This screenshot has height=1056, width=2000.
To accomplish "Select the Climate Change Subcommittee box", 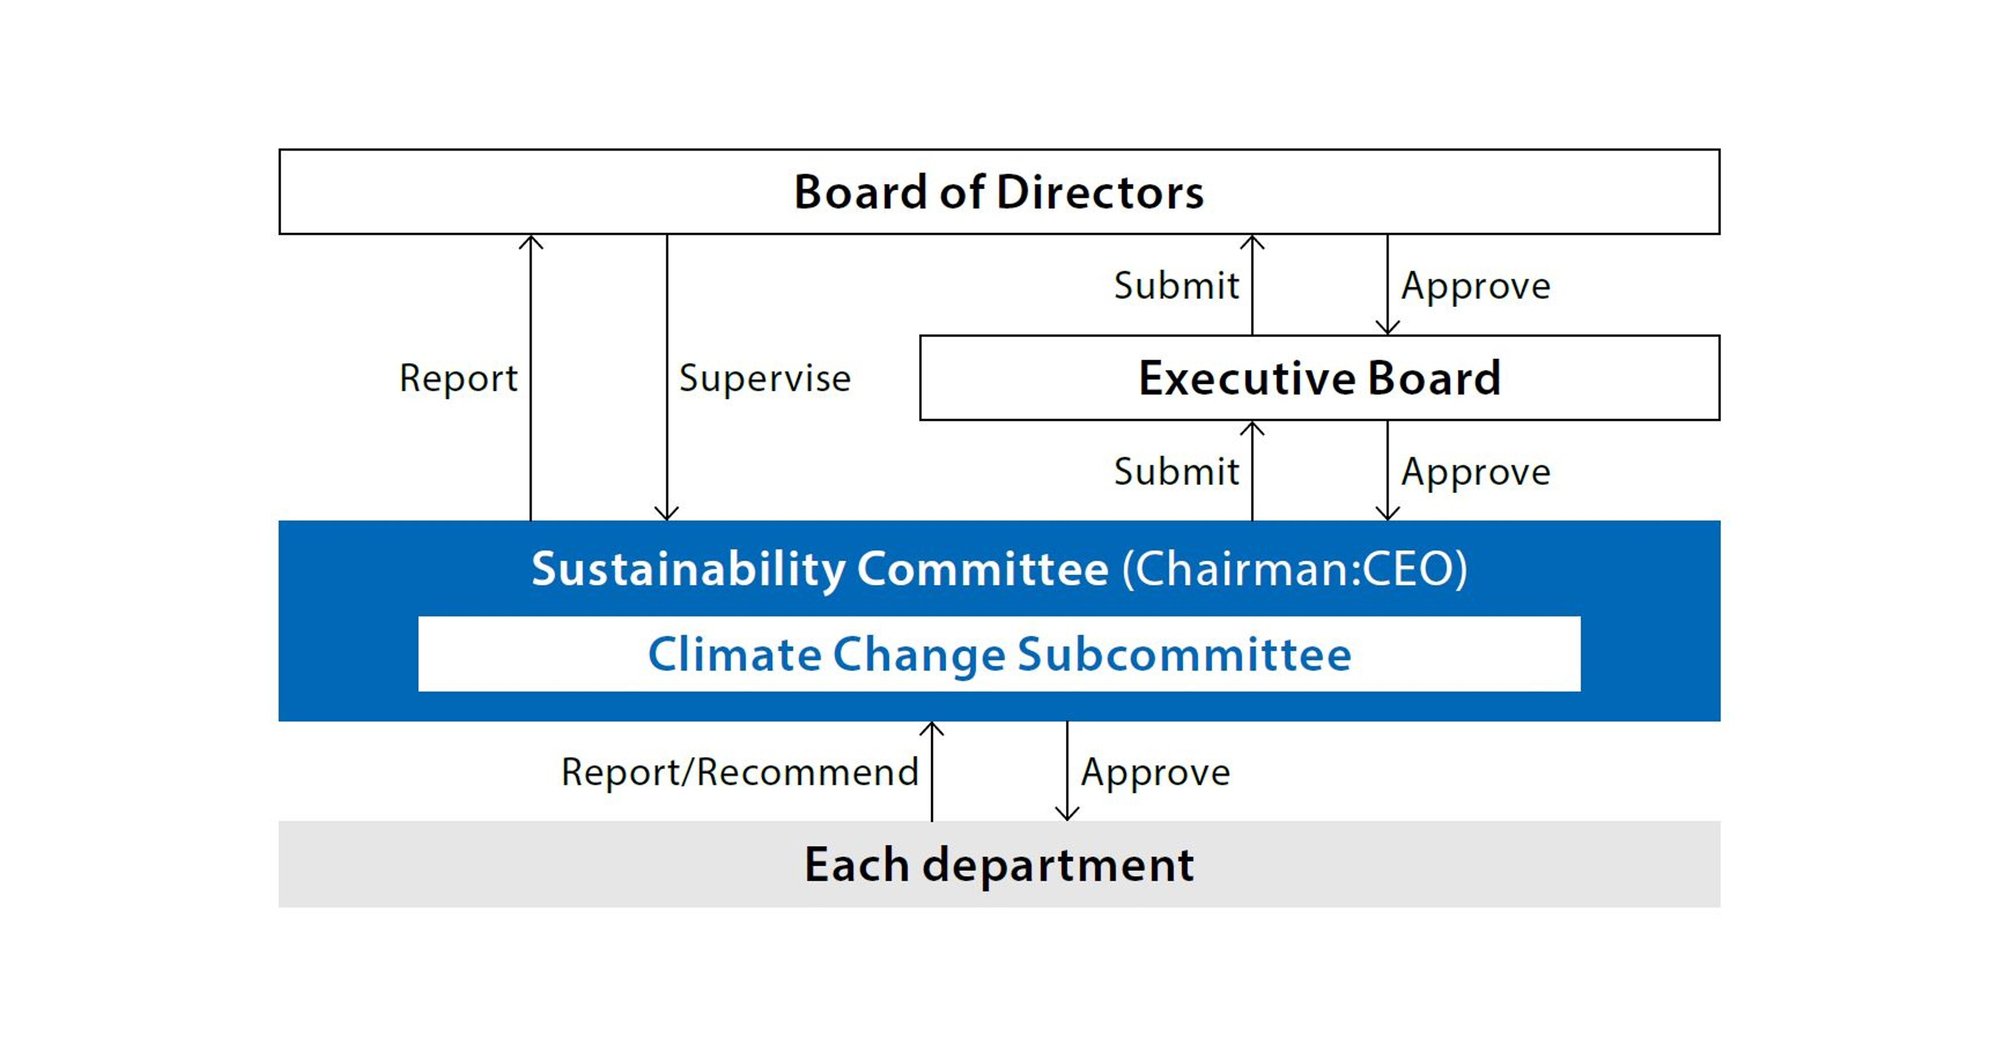I will pos(999,654).
